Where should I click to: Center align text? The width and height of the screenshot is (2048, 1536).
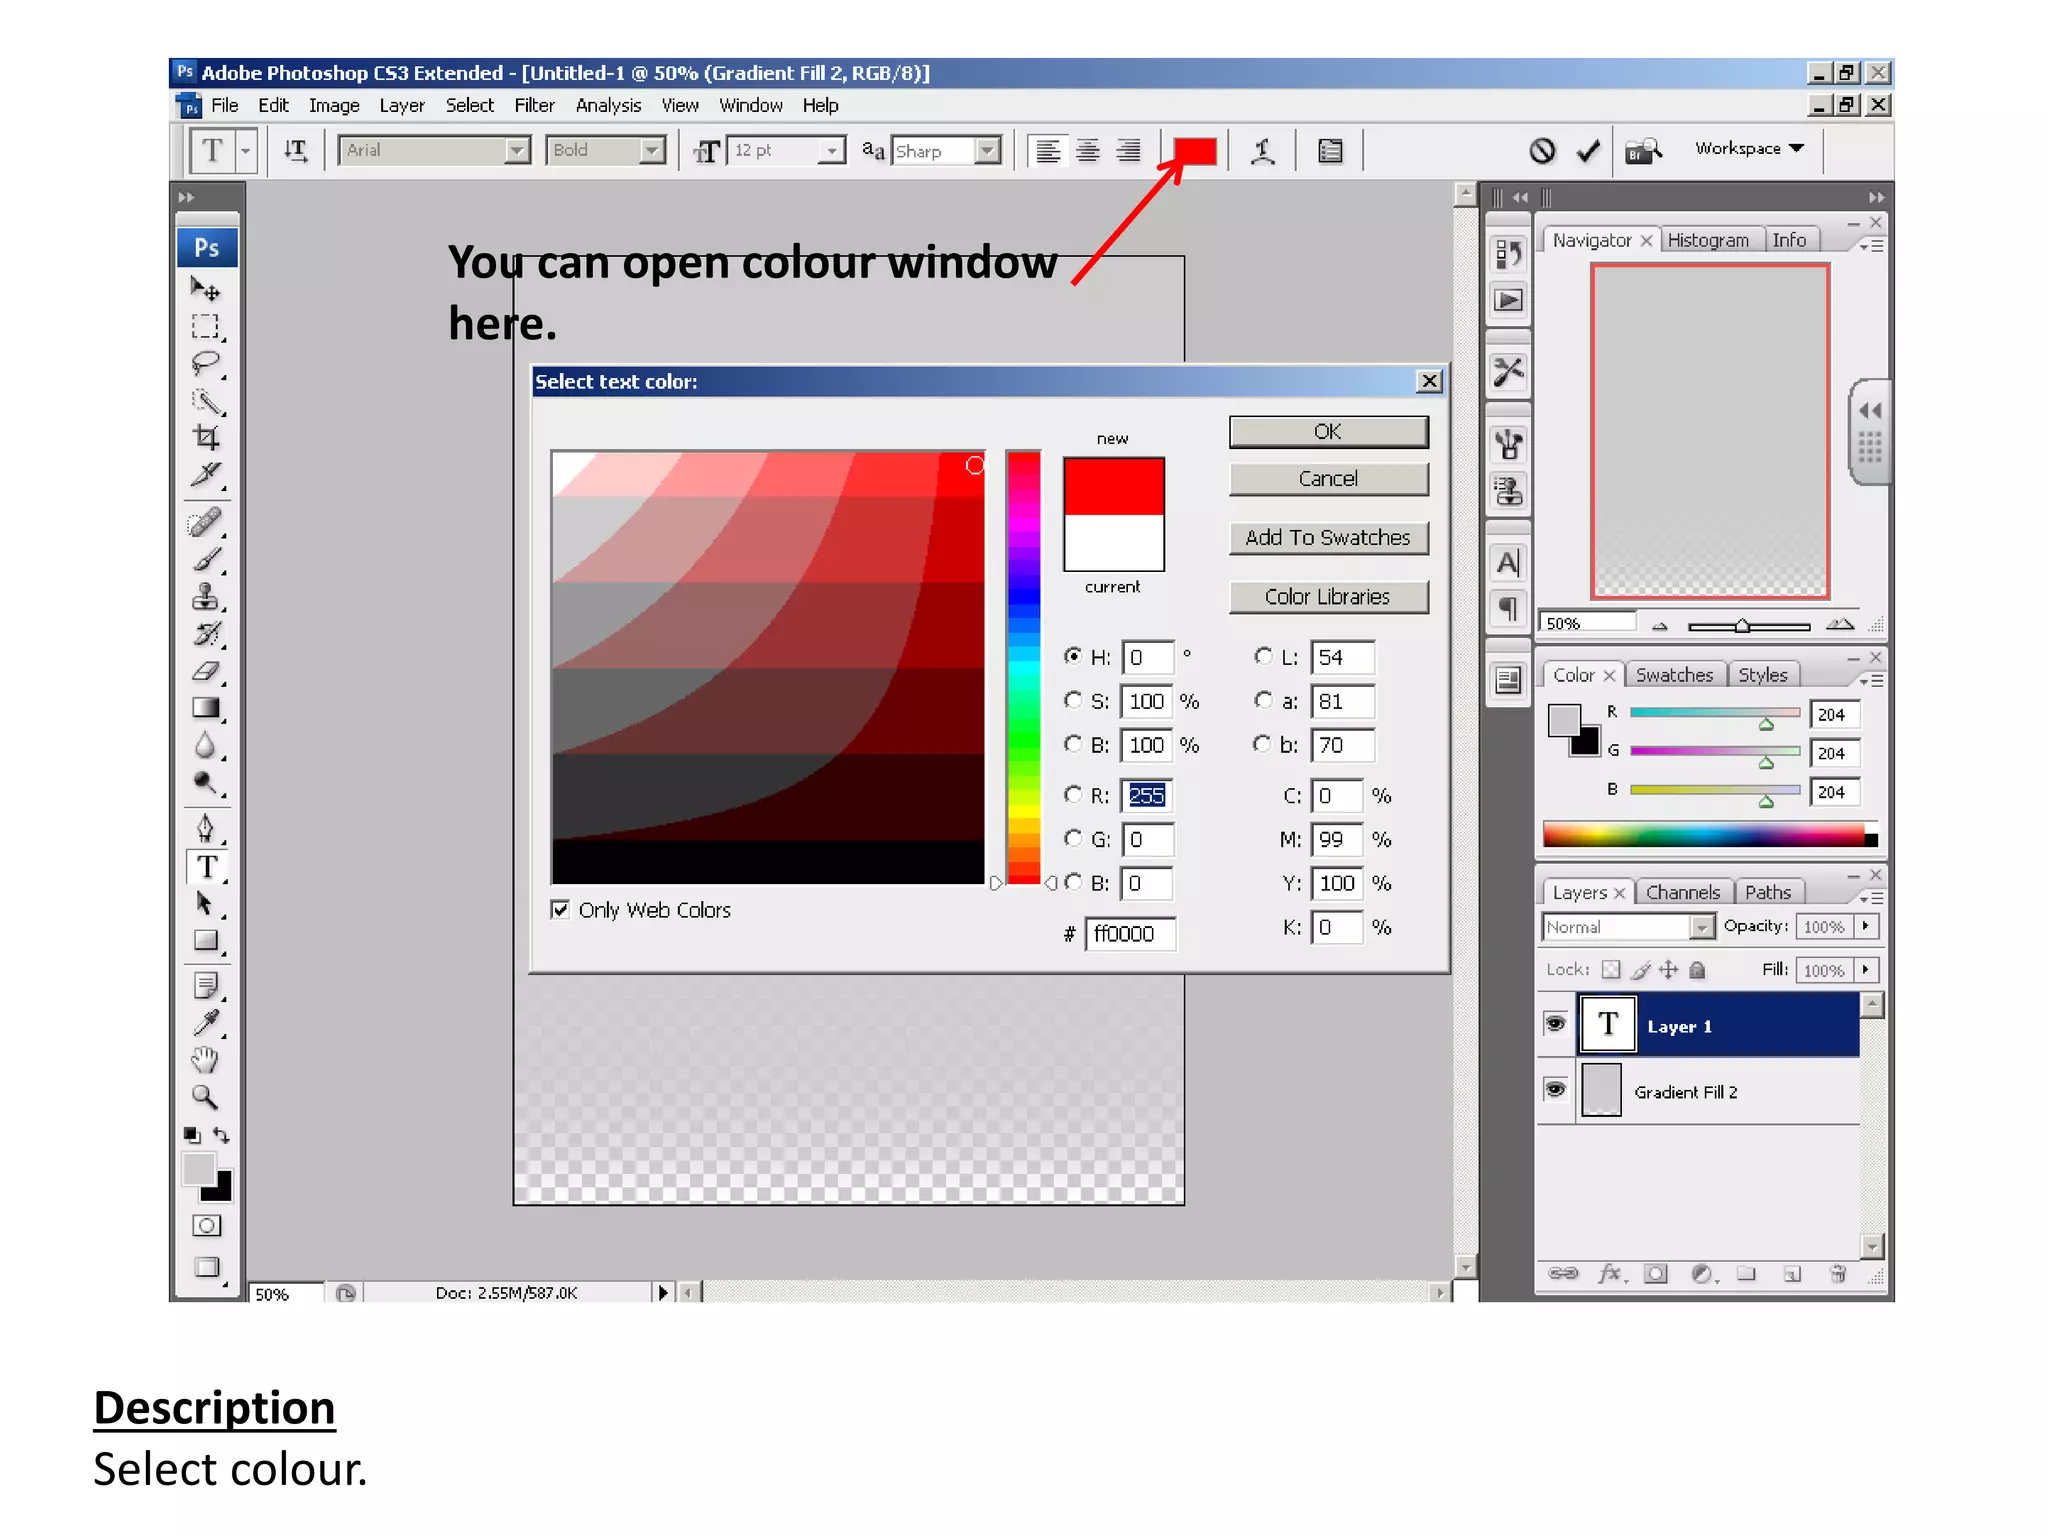coord(1088,151)
